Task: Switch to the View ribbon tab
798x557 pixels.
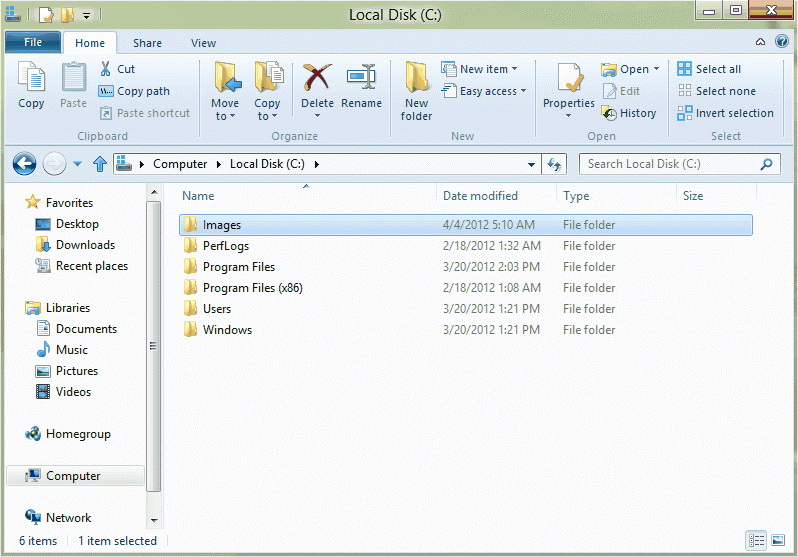Action: point(203,43)
